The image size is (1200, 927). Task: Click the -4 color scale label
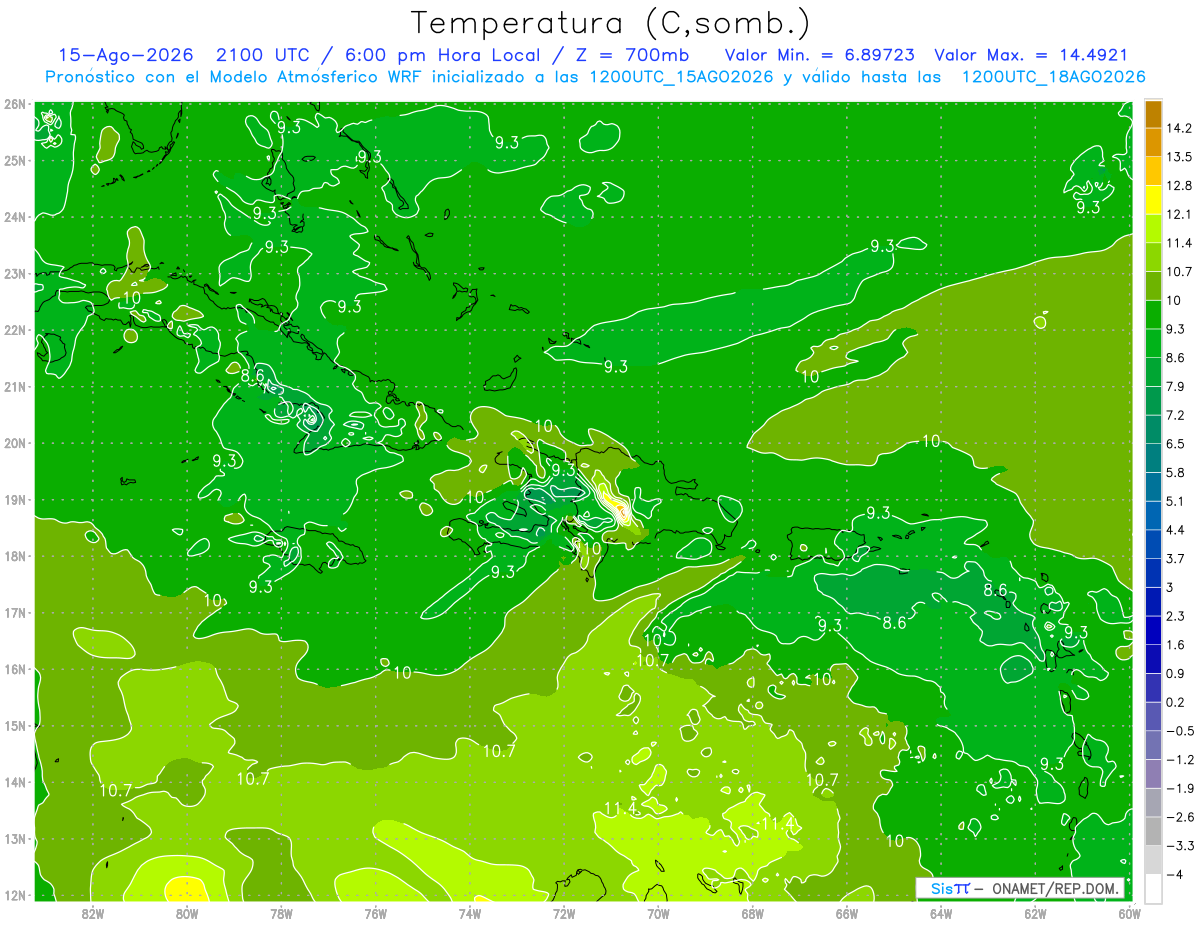1175,874
